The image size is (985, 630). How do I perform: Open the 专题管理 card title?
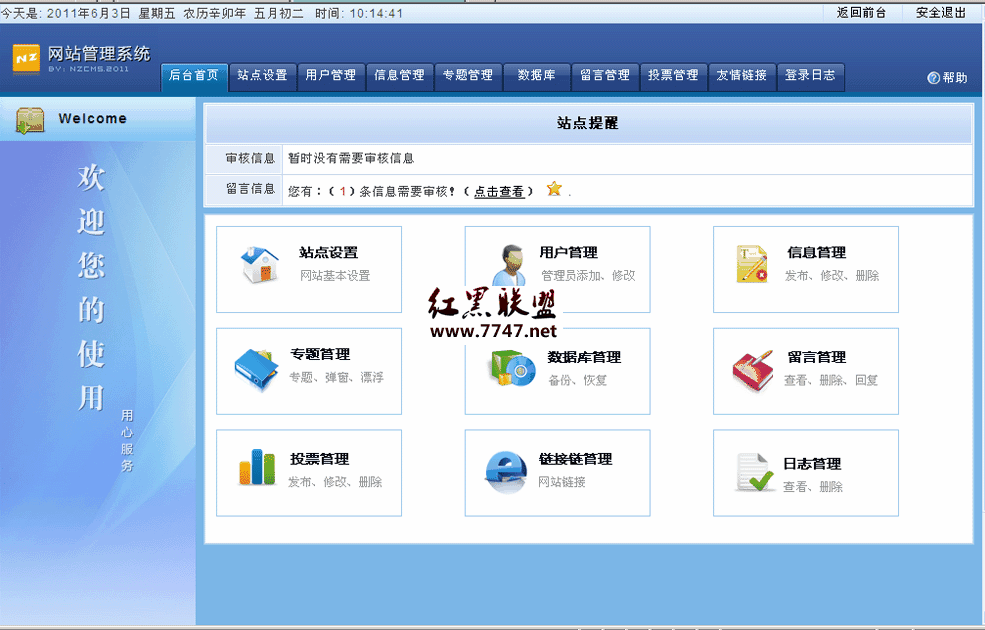point(320,354)
